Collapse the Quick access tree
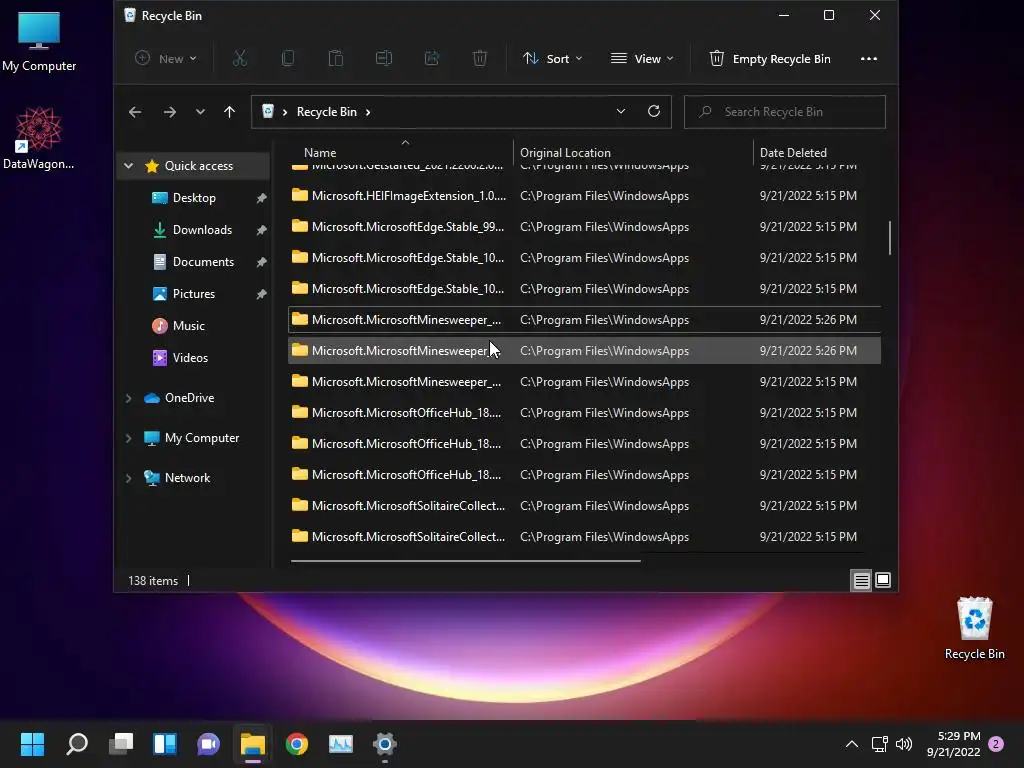This screenshot has height=768, width=1024. coord(129,166)
